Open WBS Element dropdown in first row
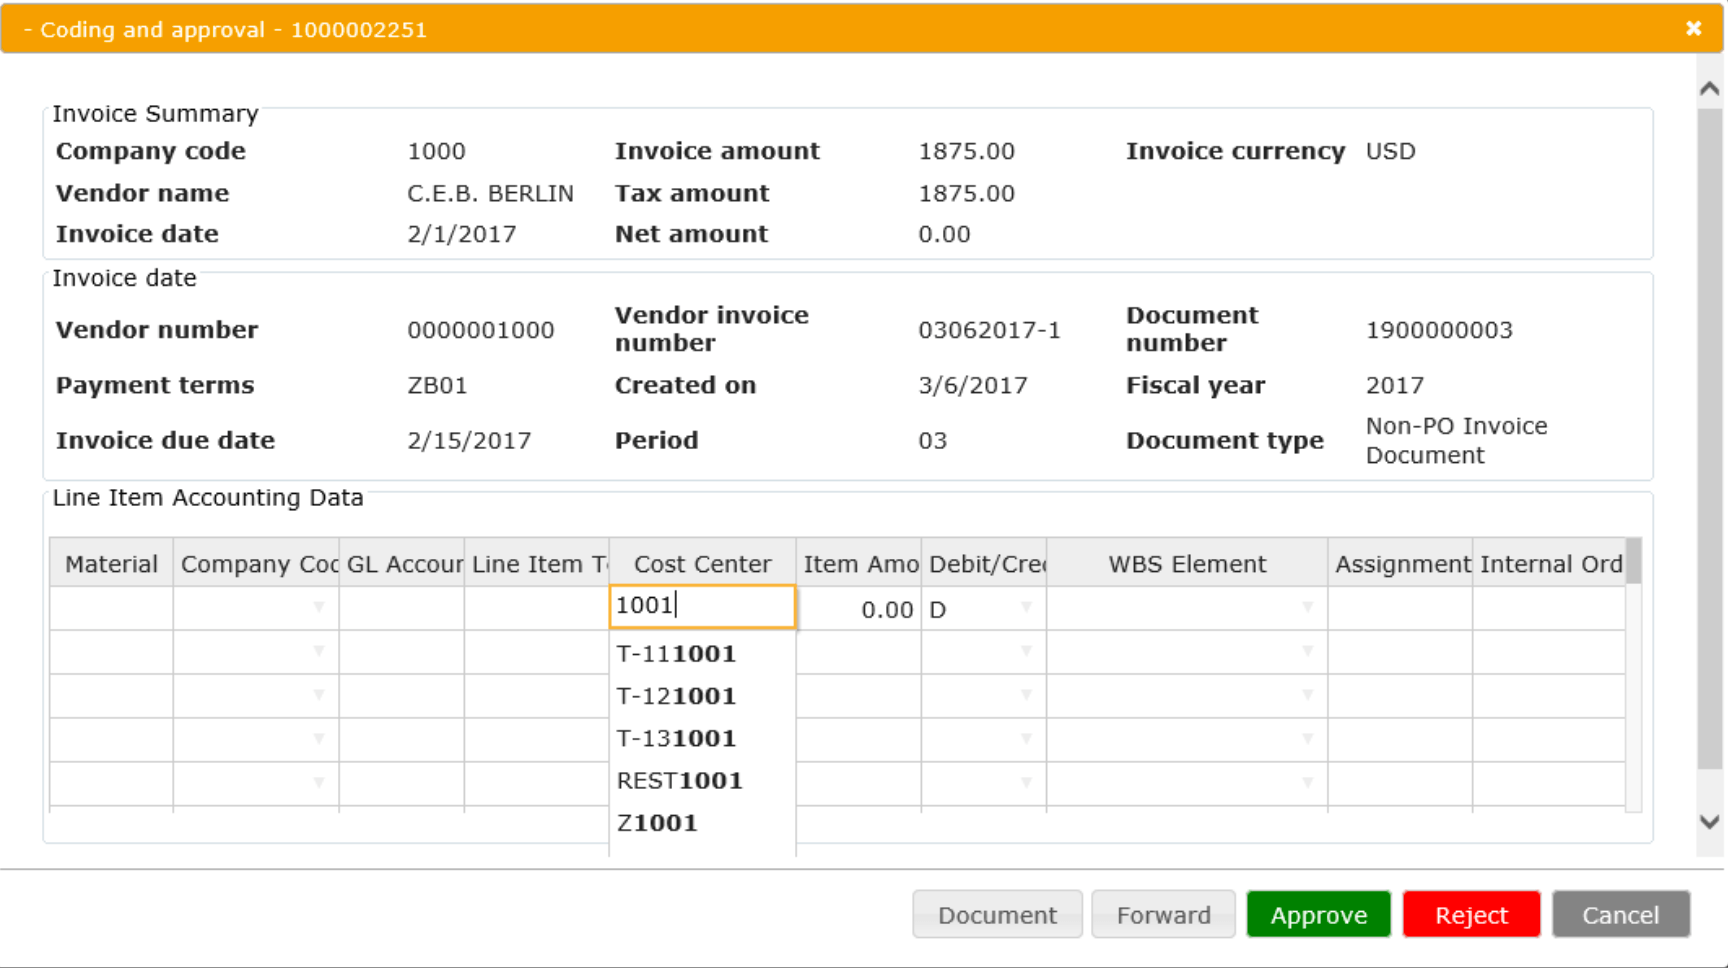This screenshot has width=1728, height=968. pos(1306,608)
